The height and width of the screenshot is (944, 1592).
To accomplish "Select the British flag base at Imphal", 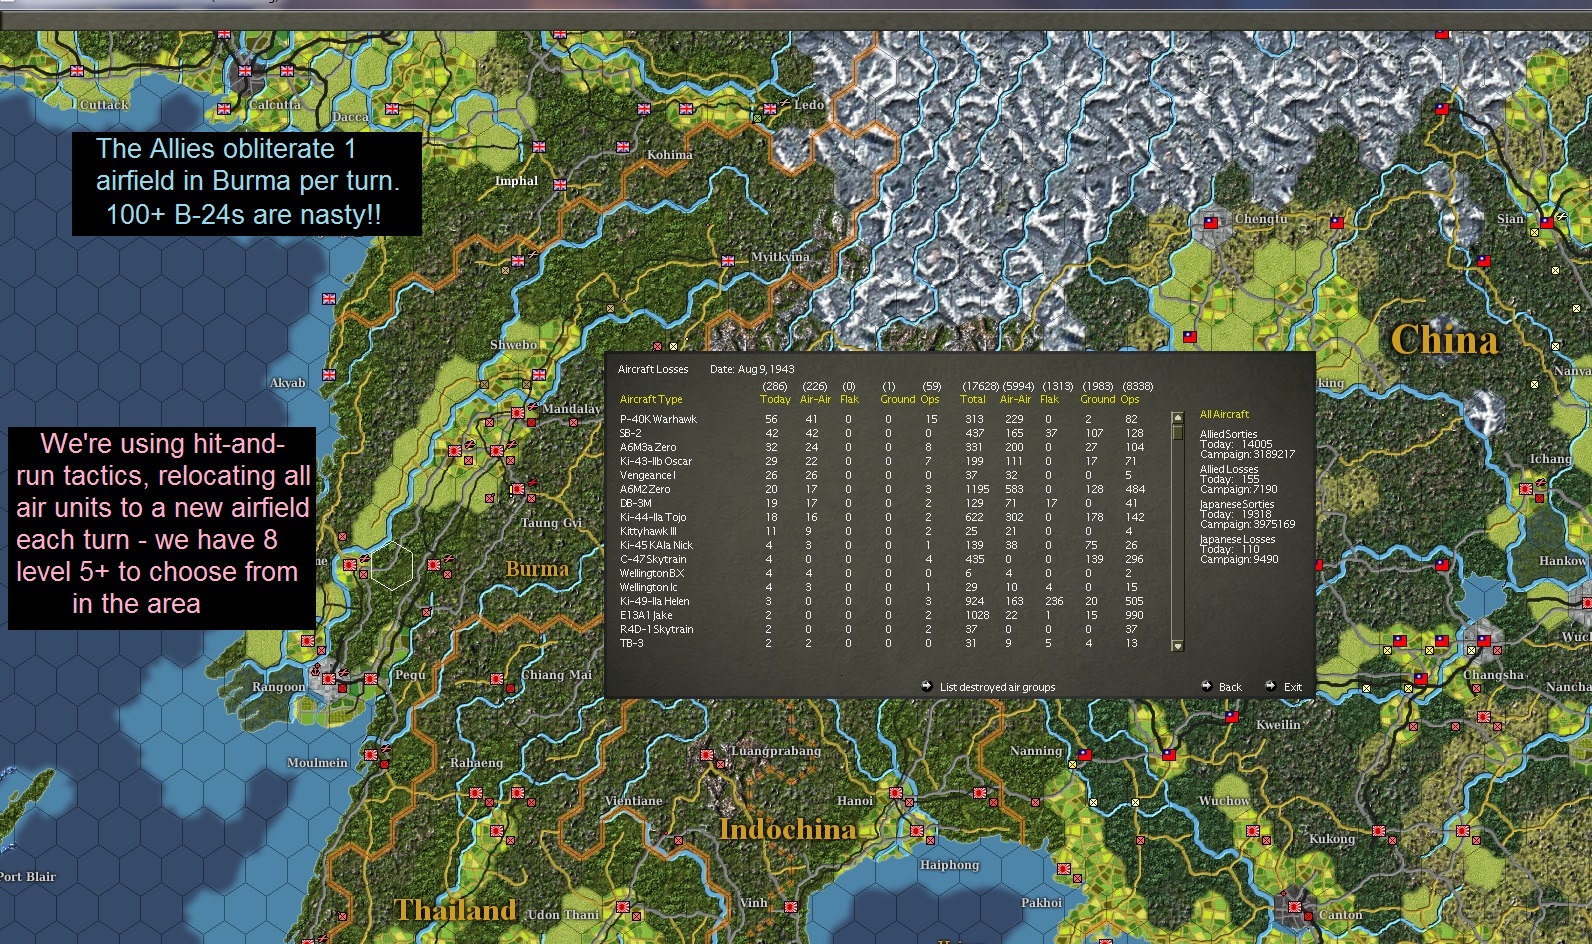I will click(560, 185).
